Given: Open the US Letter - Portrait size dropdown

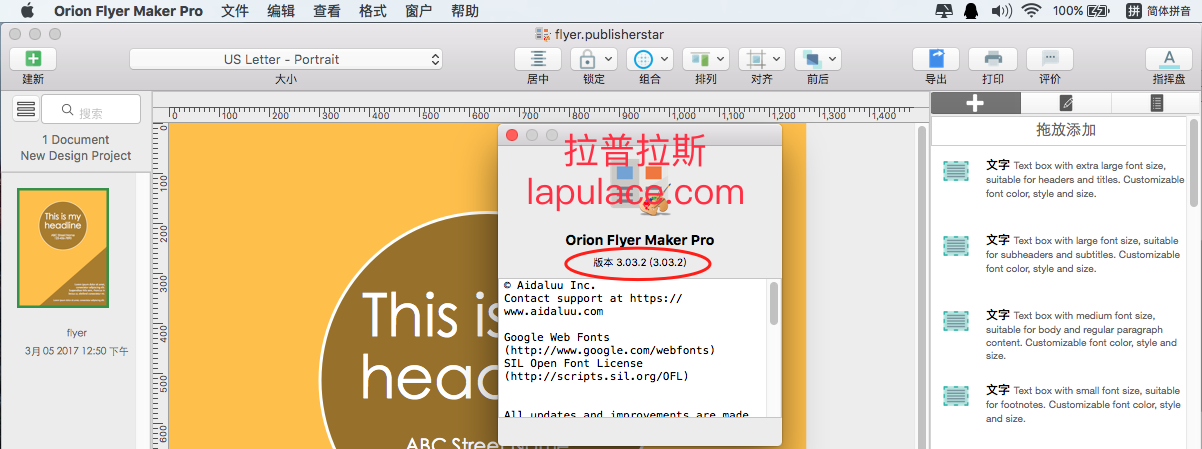Looking at the screenshot, I should 286,59.
